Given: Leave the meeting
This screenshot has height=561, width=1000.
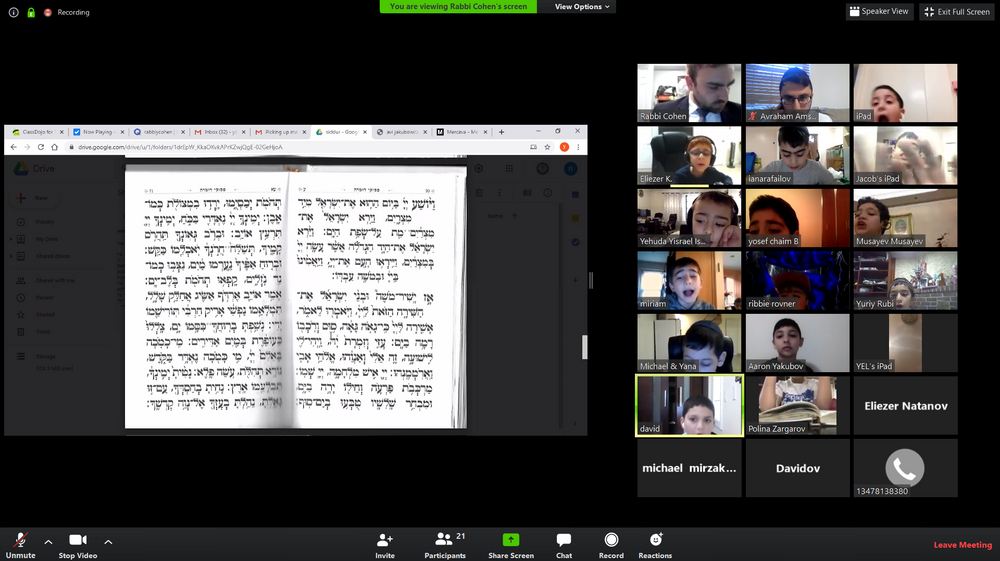Looking at the screenshot, I should coord(962,544).
